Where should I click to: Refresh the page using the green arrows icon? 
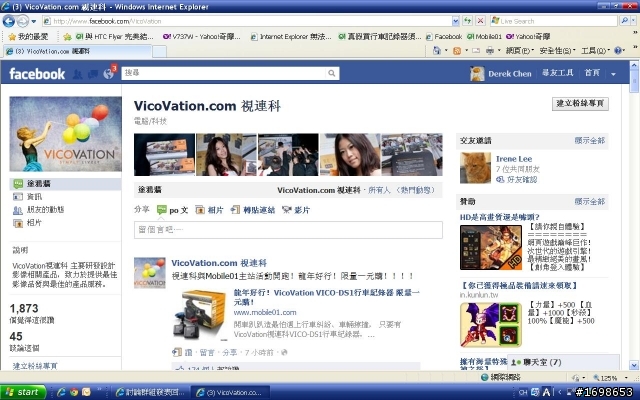point(467,21)
